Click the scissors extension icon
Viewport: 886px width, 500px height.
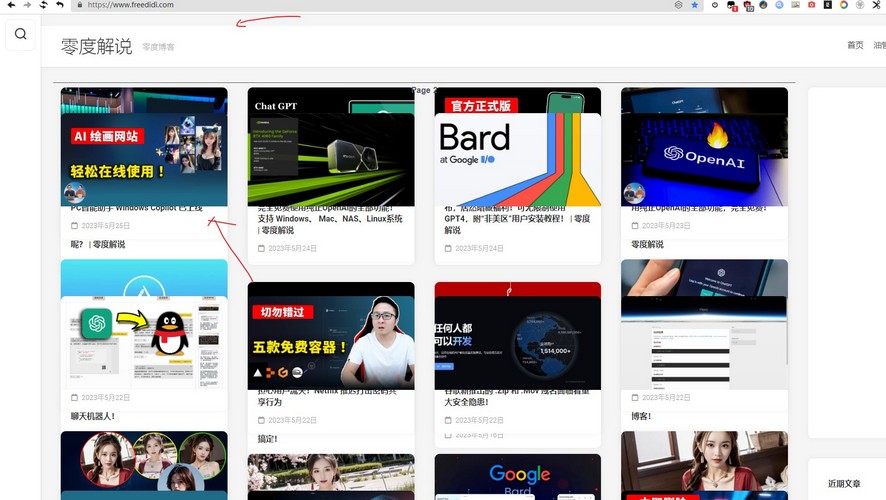(876, 5)
